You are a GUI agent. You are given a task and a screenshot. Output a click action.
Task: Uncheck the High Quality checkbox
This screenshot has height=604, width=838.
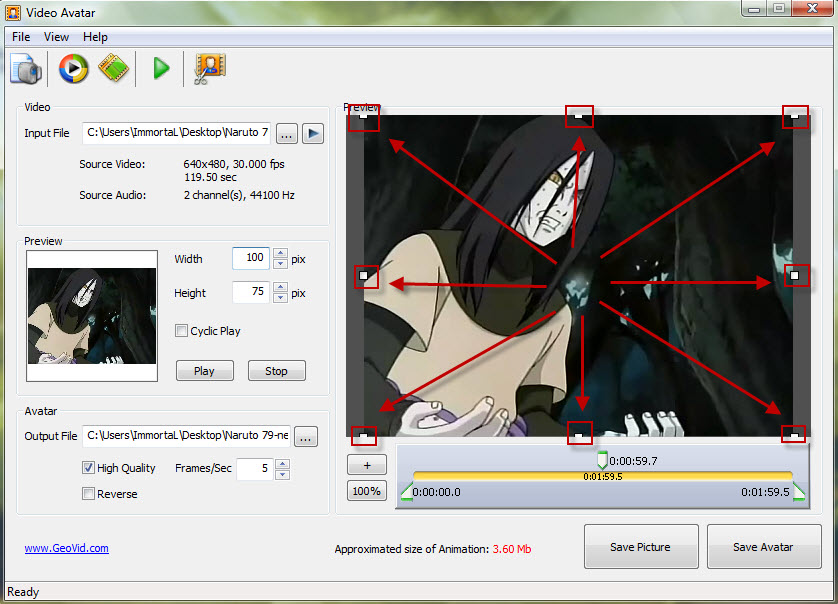88,468
